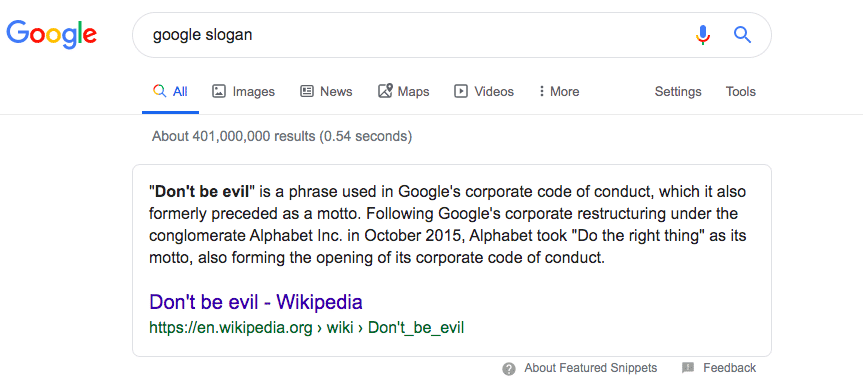Viewport: 863px width, 388px height.
Task: Click the Feedback link text
Action: tap(729, 368)
